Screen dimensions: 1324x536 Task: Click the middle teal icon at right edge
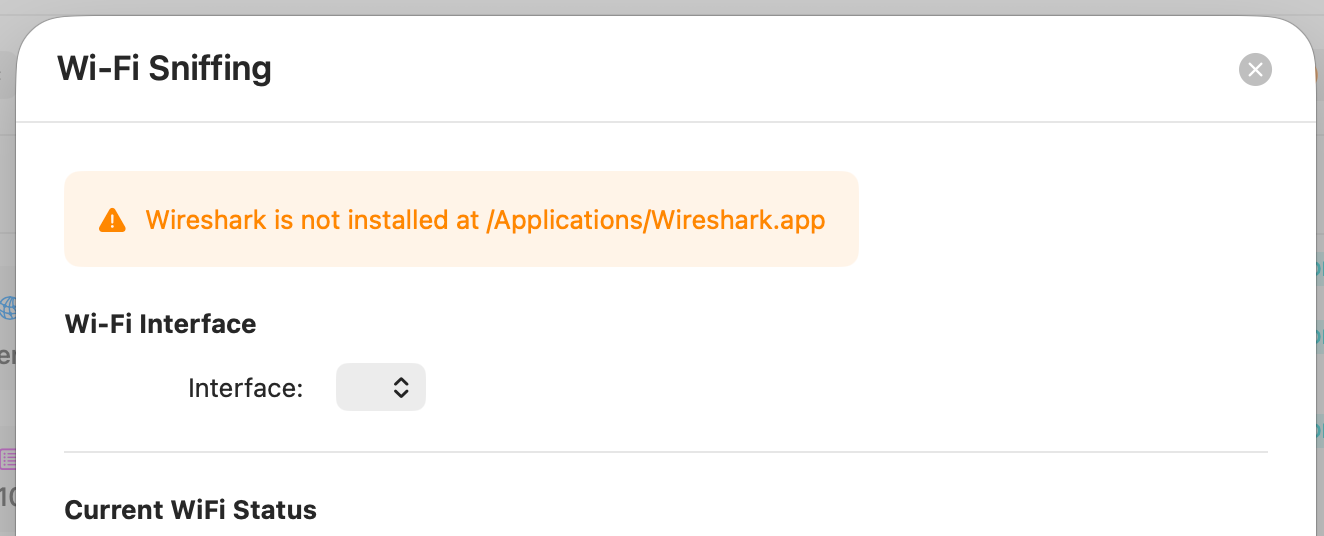(x=1318, y=337)
